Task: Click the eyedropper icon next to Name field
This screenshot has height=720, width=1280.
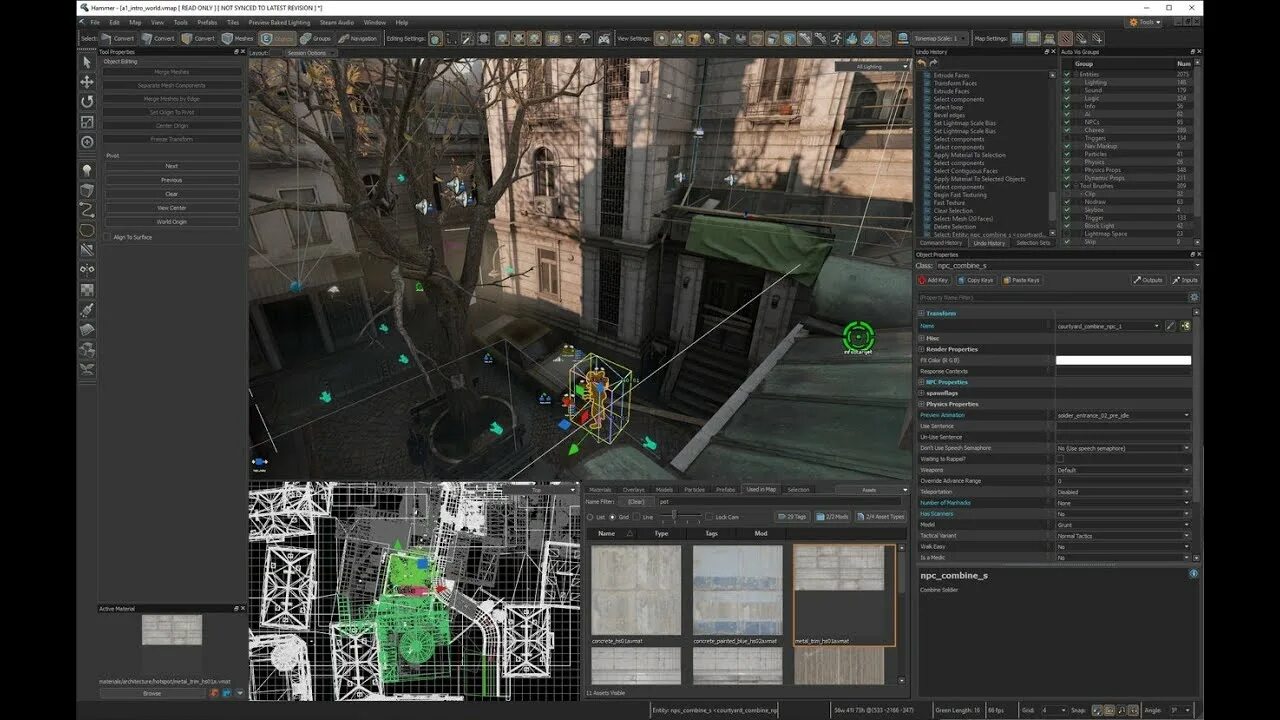Action: pyautogui.click(x=1171, y=326)
